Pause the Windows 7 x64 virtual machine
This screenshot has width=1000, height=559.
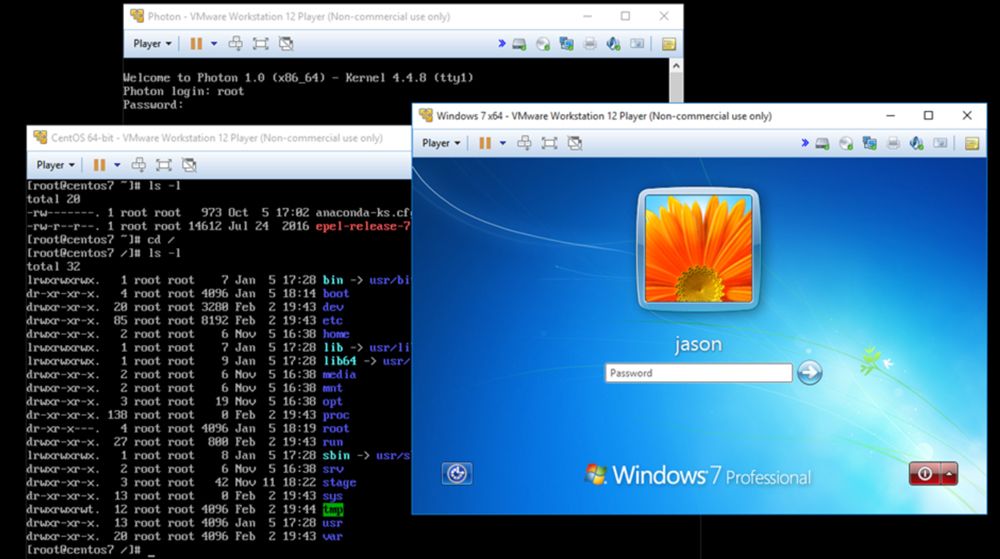[485, 143]
